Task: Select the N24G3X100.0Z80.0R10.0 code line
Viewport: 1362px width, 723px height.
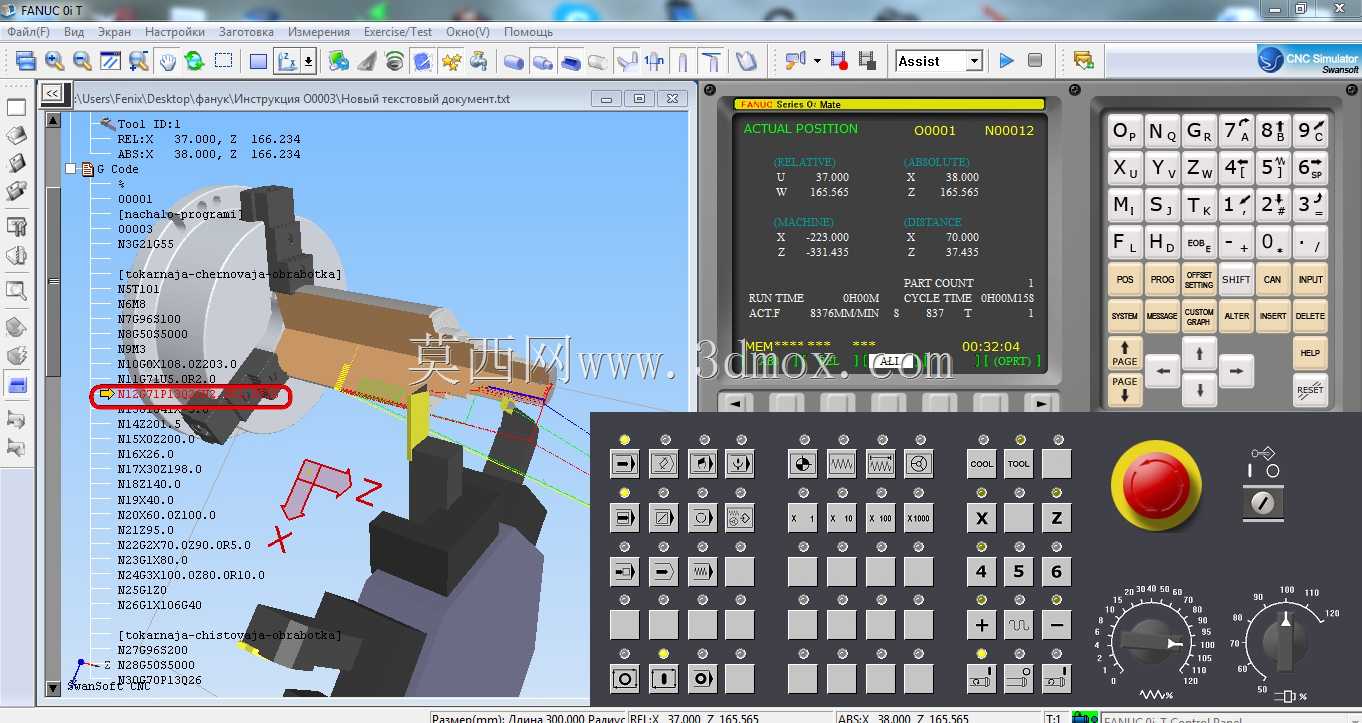Action: pos(191,575)
